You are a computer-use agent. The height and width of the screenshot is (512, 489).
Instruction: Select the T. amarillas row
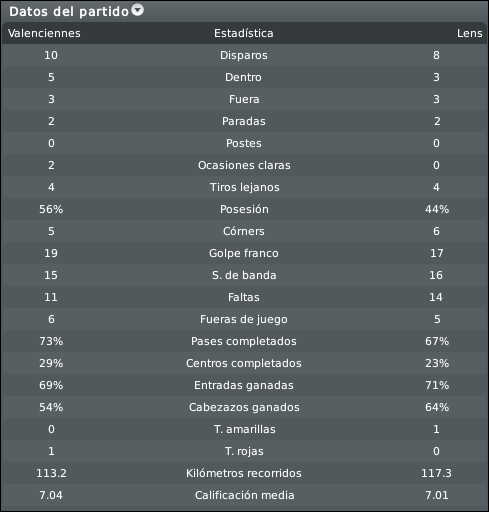[x=244, y=429]
